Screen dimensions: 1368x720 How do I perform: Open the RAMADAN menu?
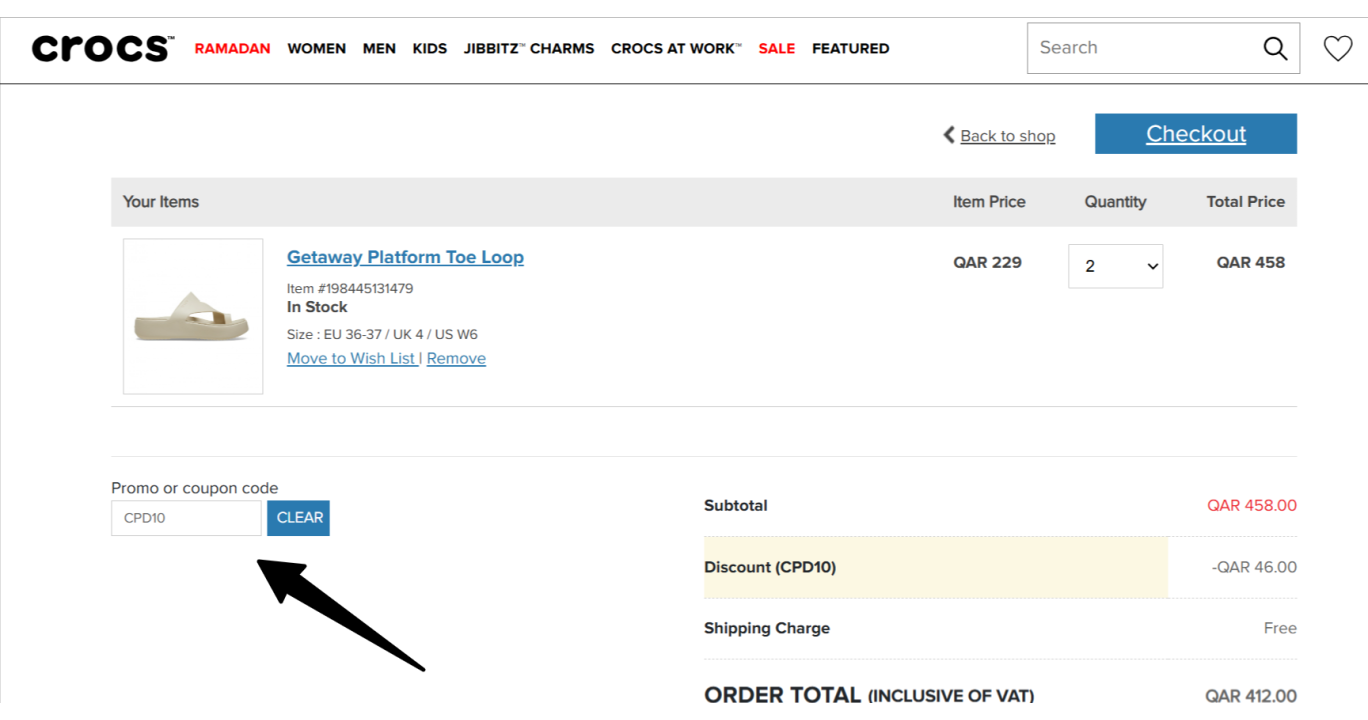point(232,48)
